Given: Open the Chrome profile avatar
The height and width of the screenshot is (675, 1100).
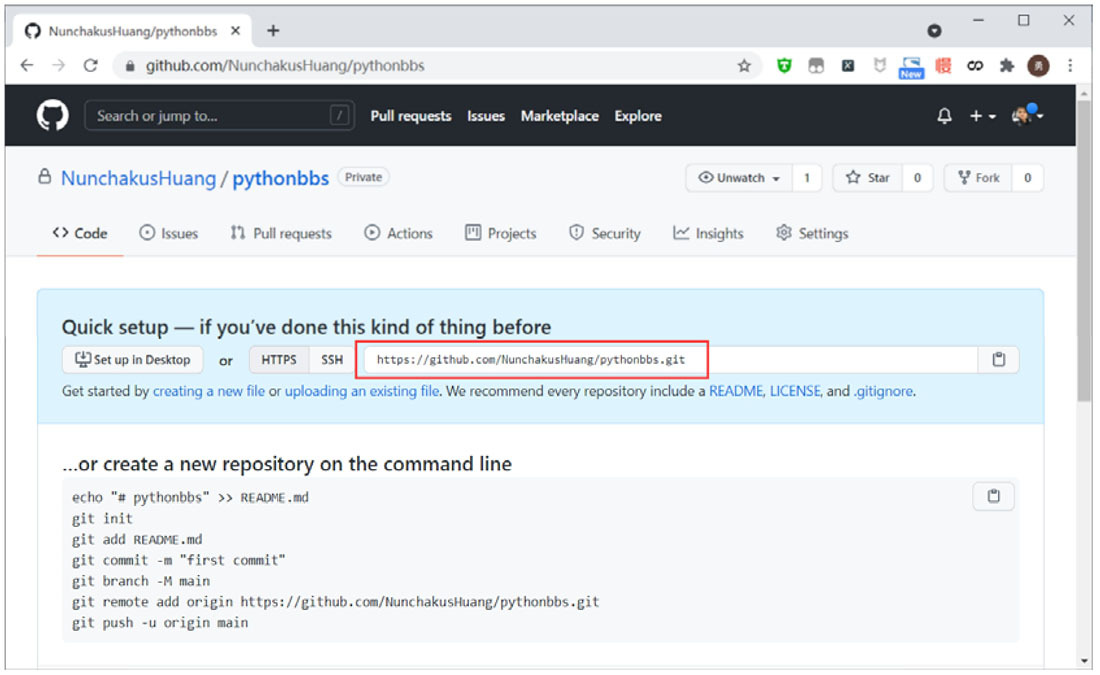Looking at the screenshot, I should point(1038,66).
